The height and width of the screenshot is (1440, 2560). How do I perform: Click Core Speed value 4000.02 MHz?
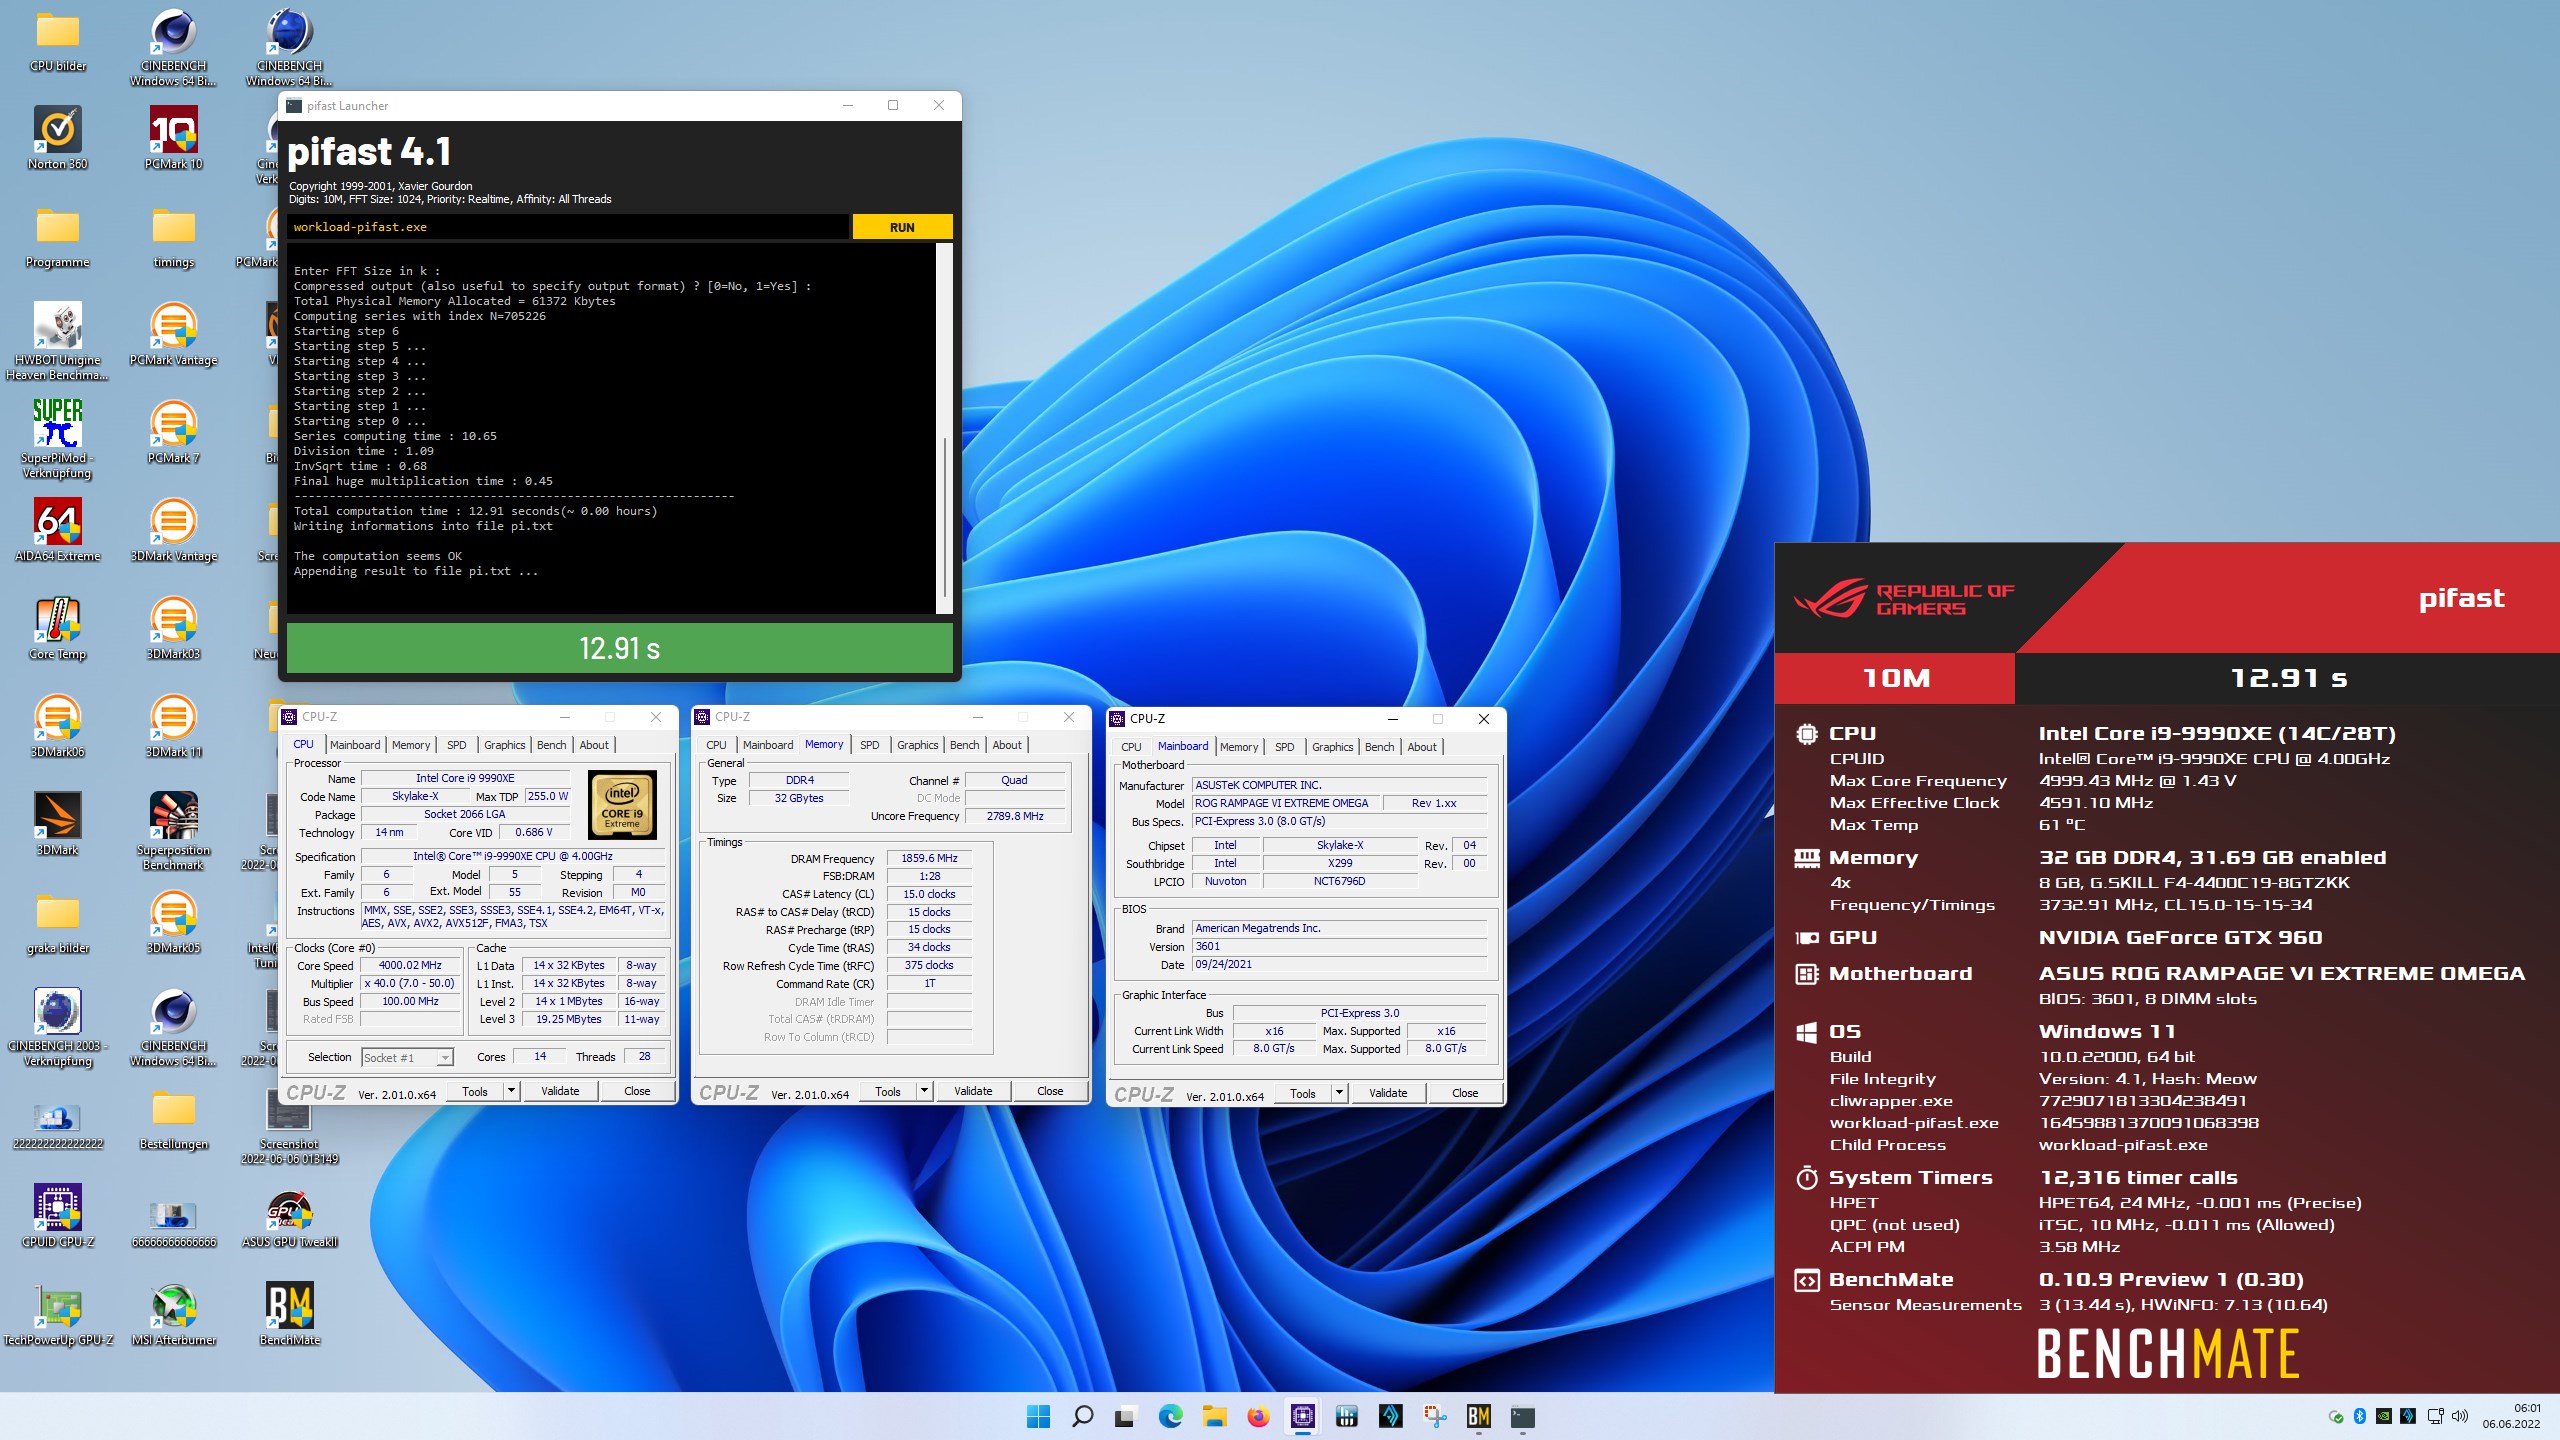tap(410, 965)
